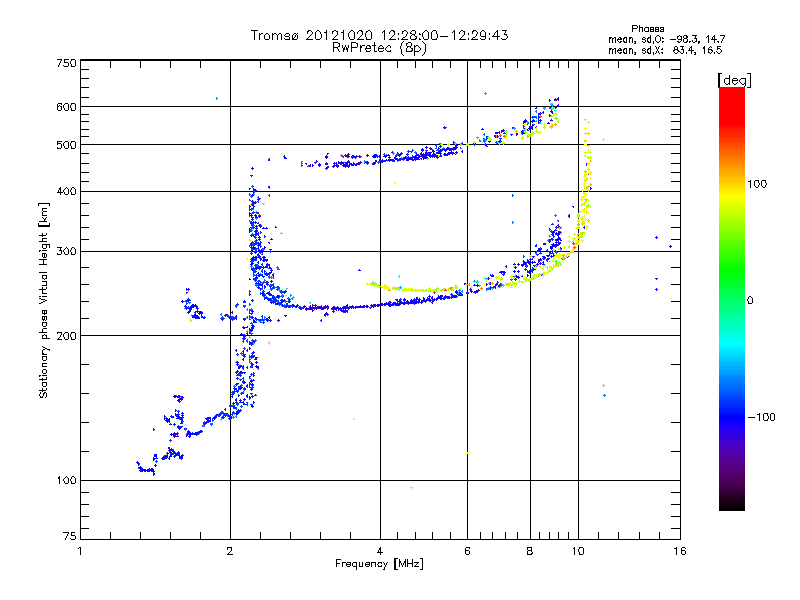Image resolution: width=800 pixels, height=600 pixels.
Task: Click the plot title 'Tromsø 20121020 12:28:00-12:29:43'
Action: tap(379, 35)
